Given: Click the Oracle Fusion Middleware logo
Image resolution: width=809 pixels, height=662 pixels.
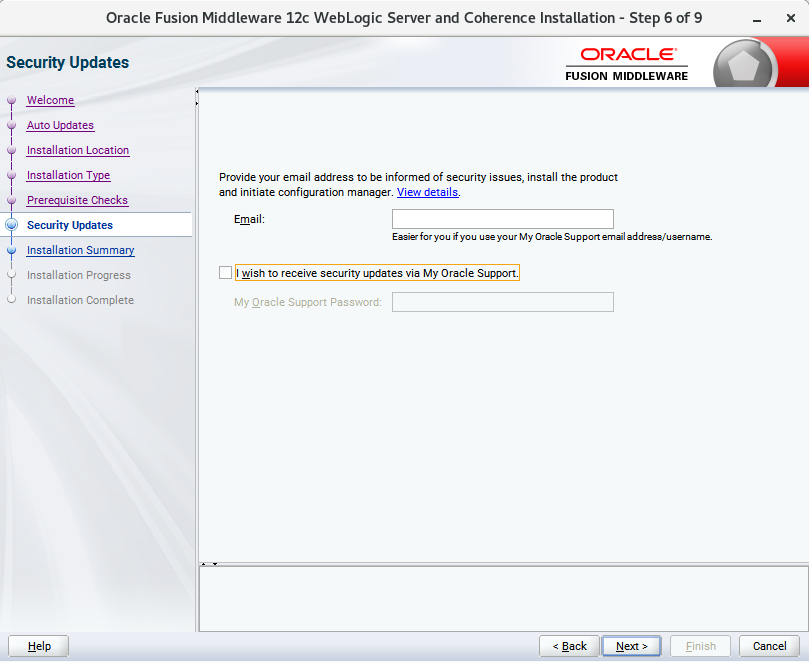Looking at the screenshot, I should [x=627, y=63].
